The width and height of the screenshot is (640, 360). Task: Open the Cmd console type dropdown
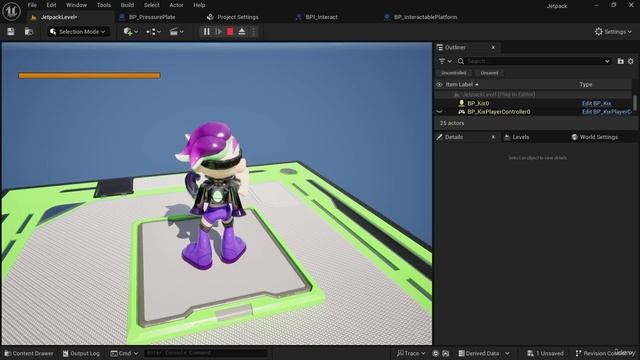coord(124,353)
